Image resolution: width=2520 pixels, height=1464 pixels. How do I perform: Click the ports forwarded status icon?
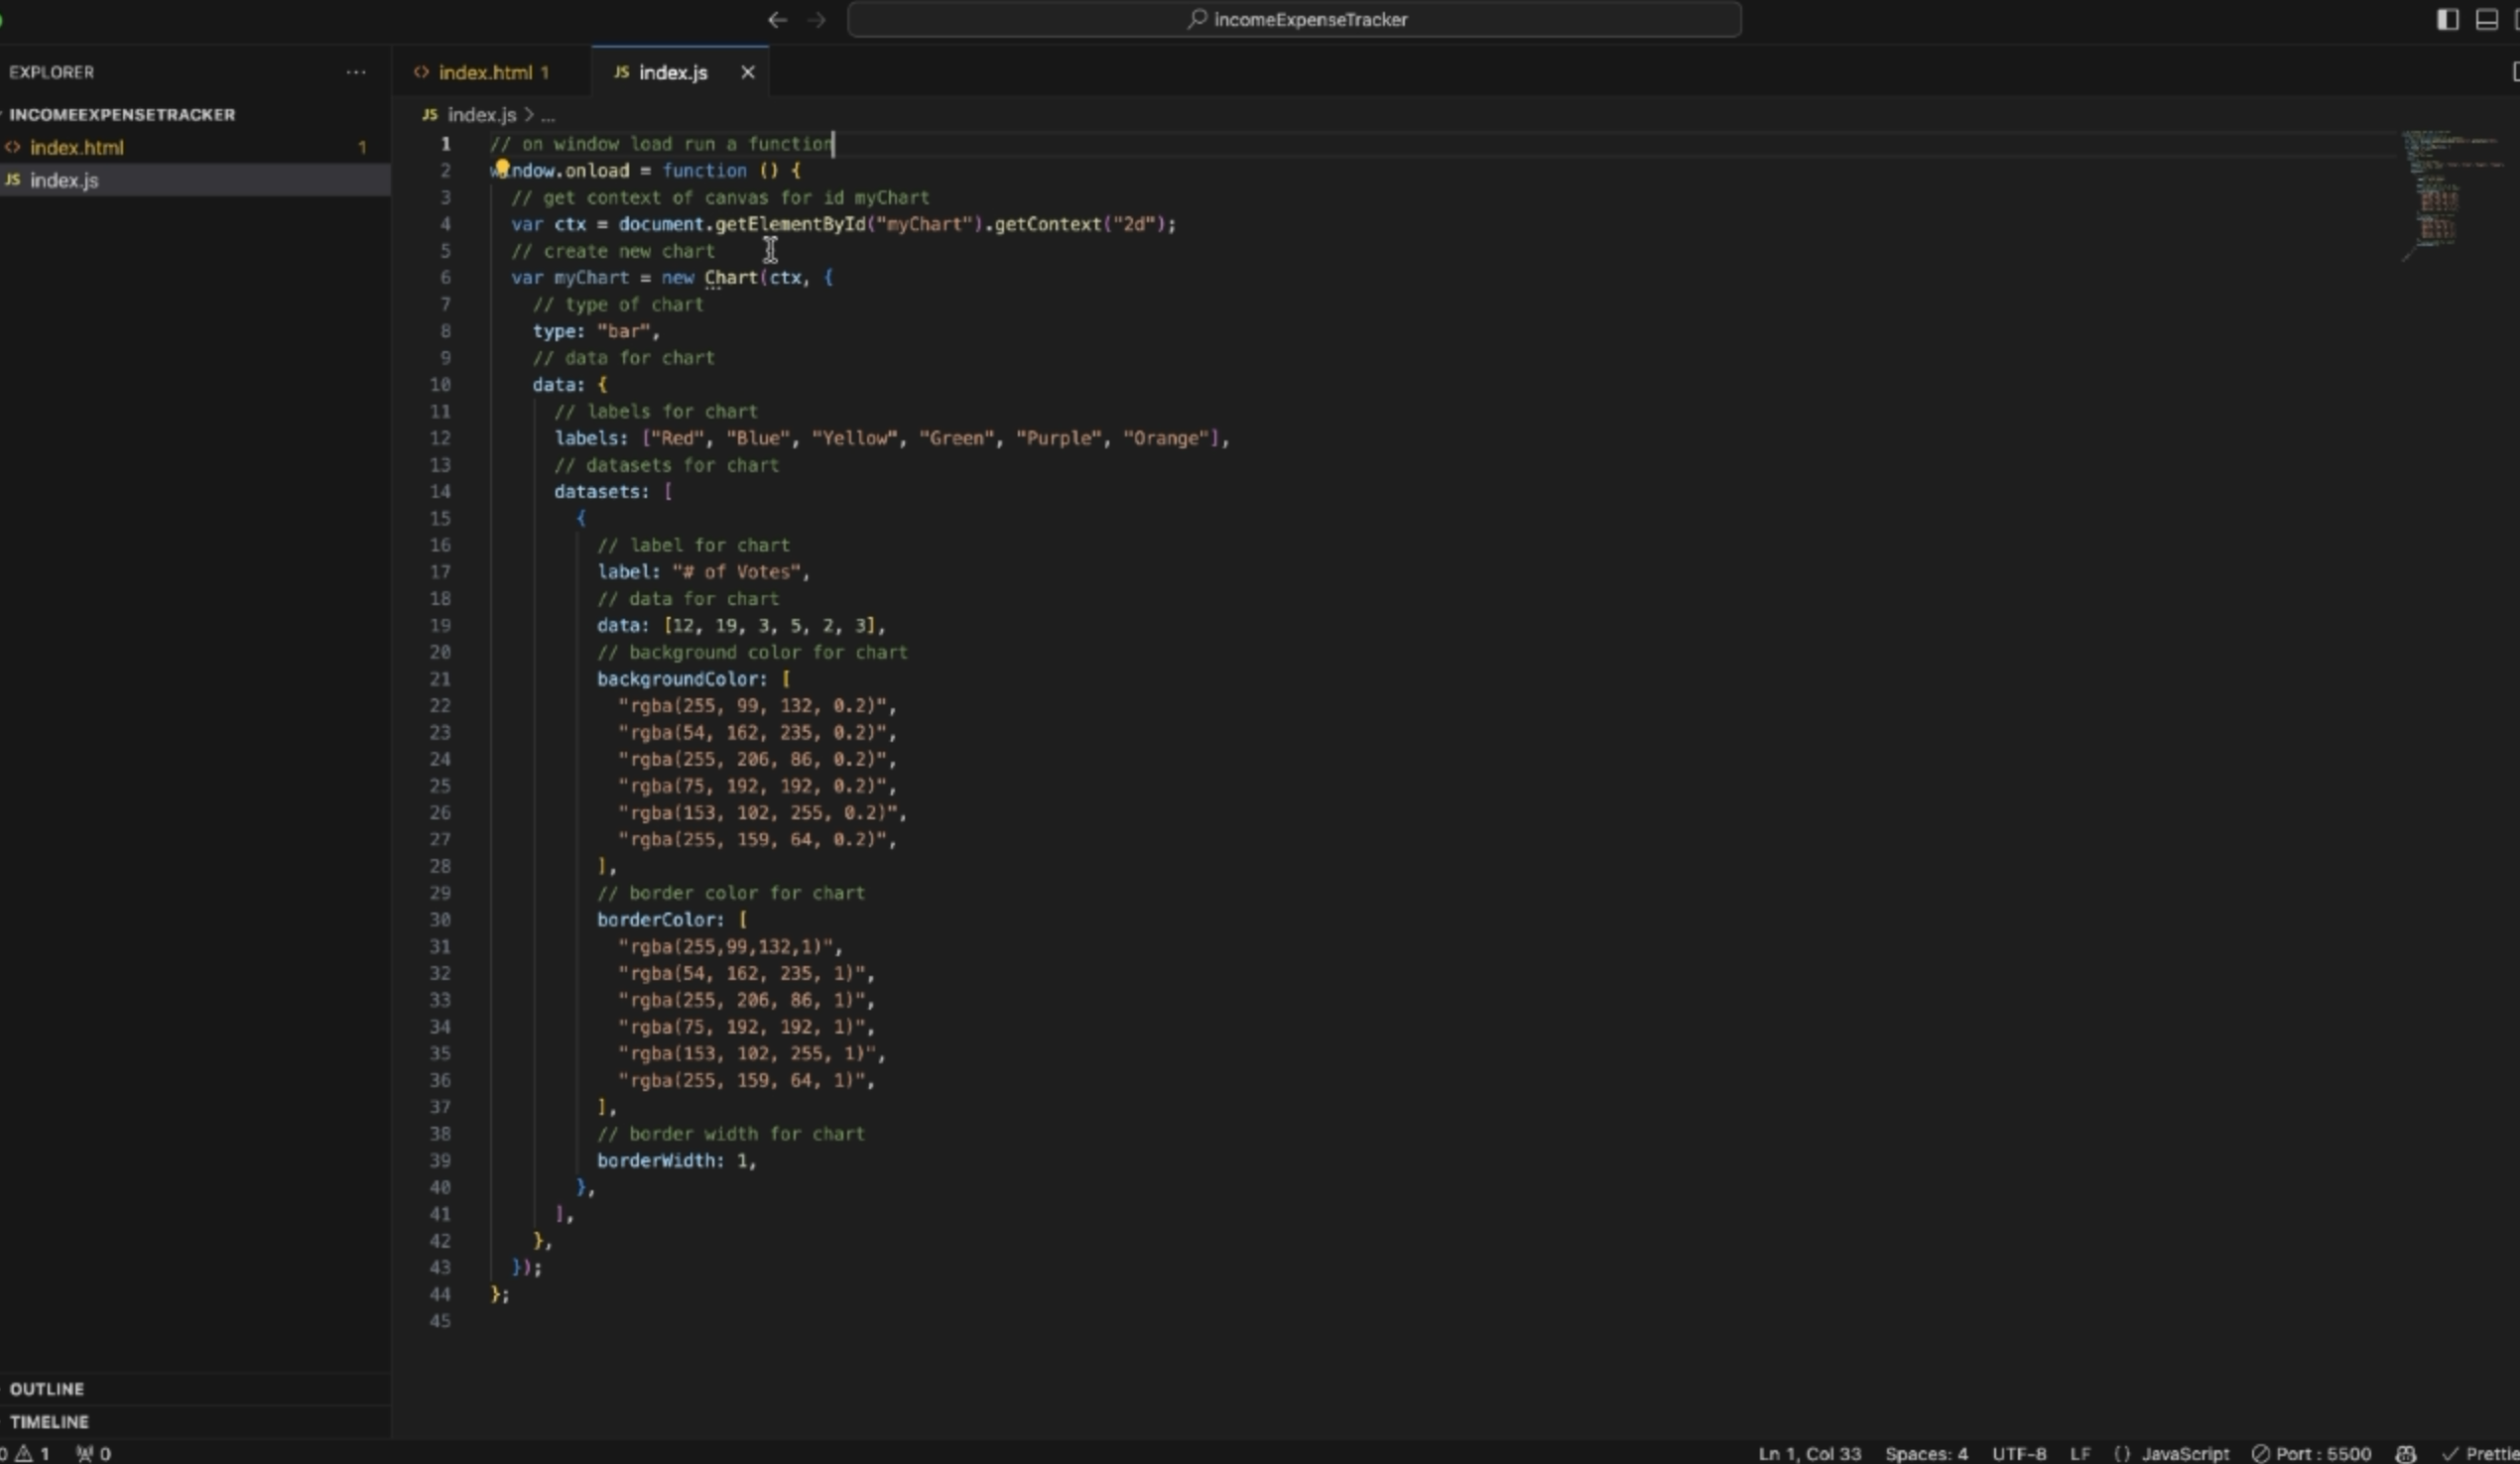[x=94, y=1453]
